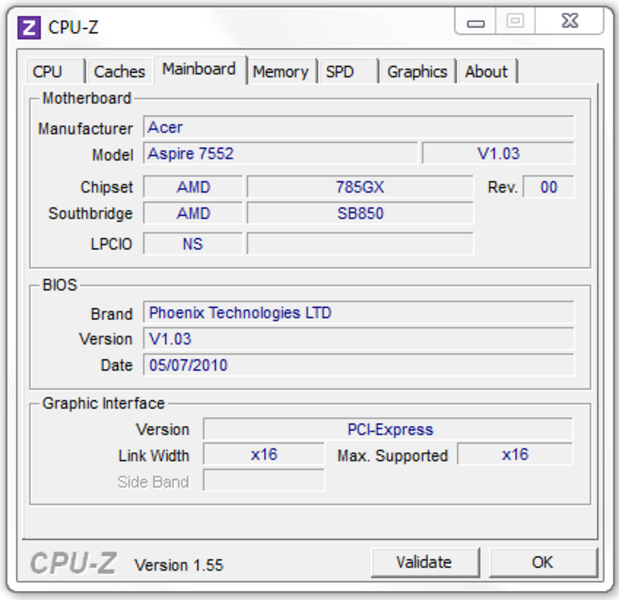The image size is (619, 600).
Task: Click the LPCIO label
Action: tap(111, 244)
